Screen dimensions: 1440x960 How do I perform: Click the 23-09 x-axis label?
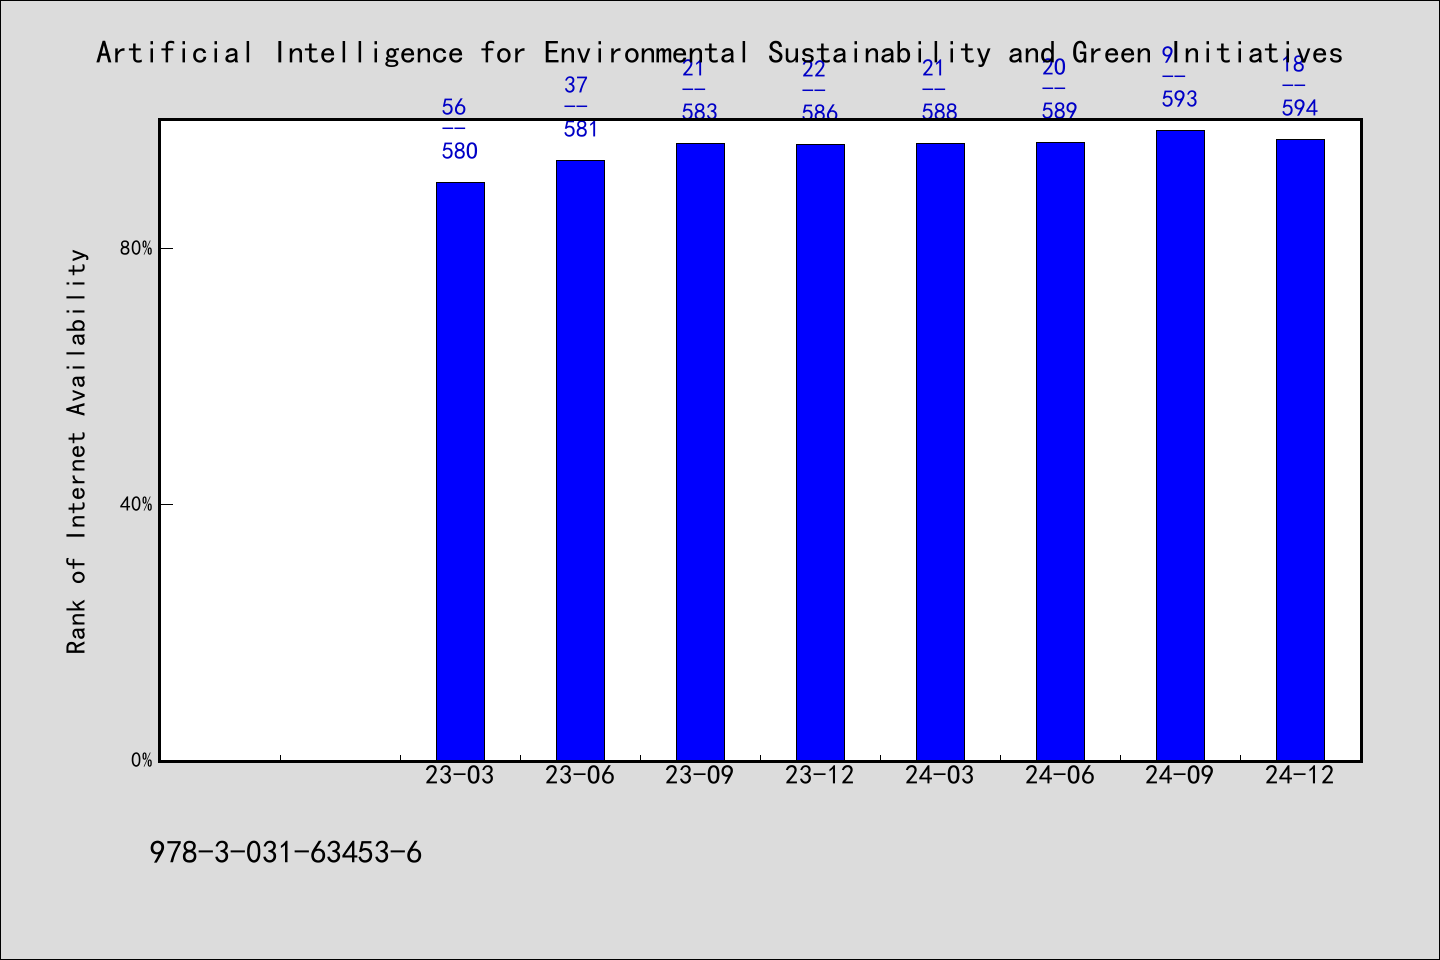tap(700, 775)
